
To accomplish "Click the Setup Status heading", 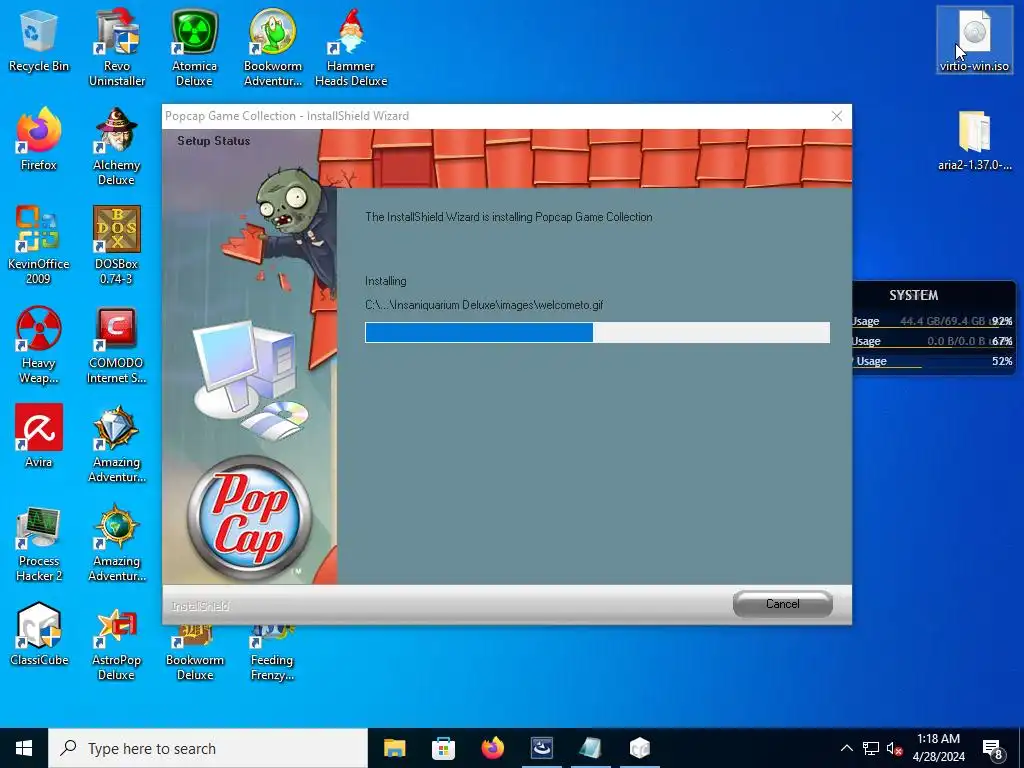I will tap(214, 140).
